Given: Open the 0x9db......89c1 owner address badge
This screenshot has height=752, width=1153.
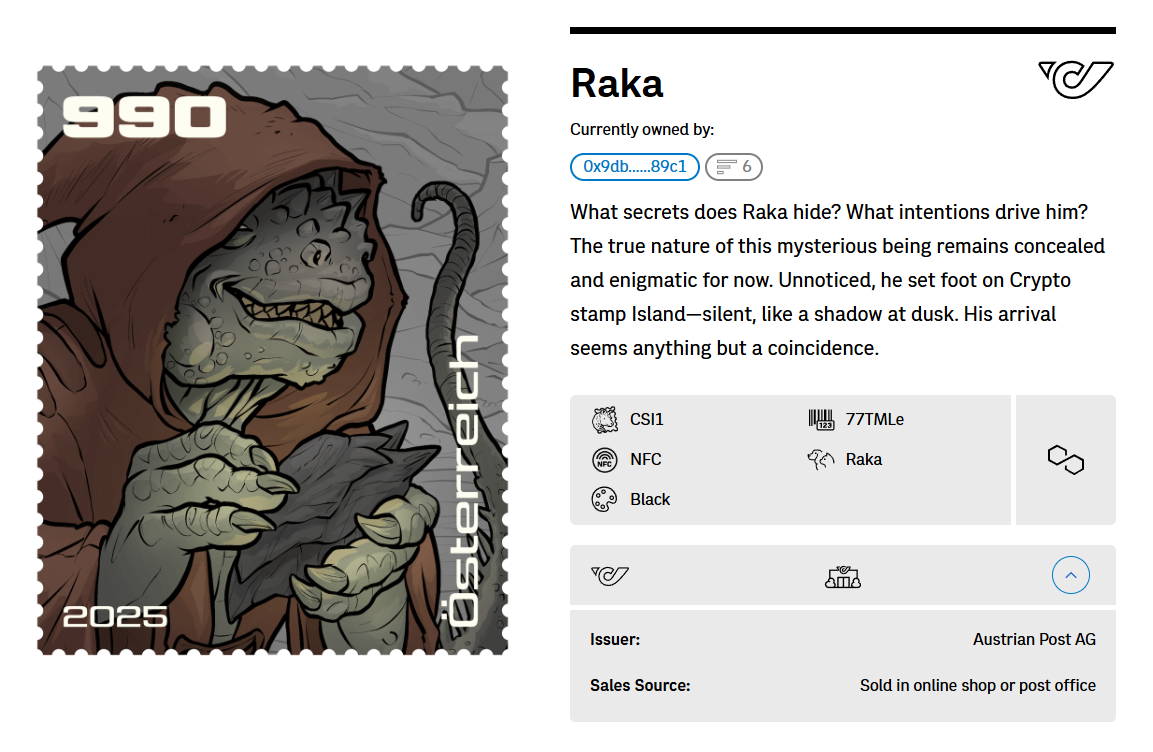Looking at the screenshot, I should 635,167.
